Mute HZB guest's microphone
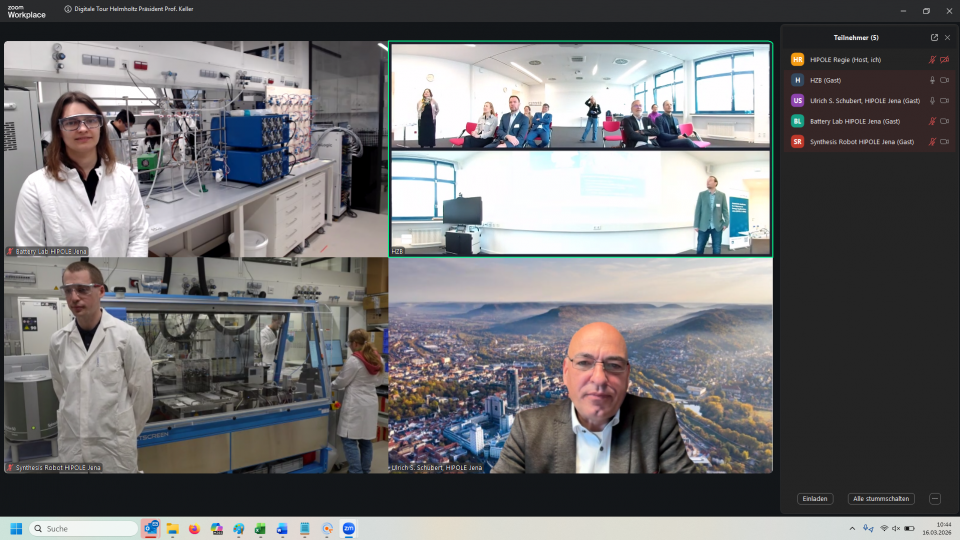This screenshot has height=540, width=960. (x=932, y=80)
